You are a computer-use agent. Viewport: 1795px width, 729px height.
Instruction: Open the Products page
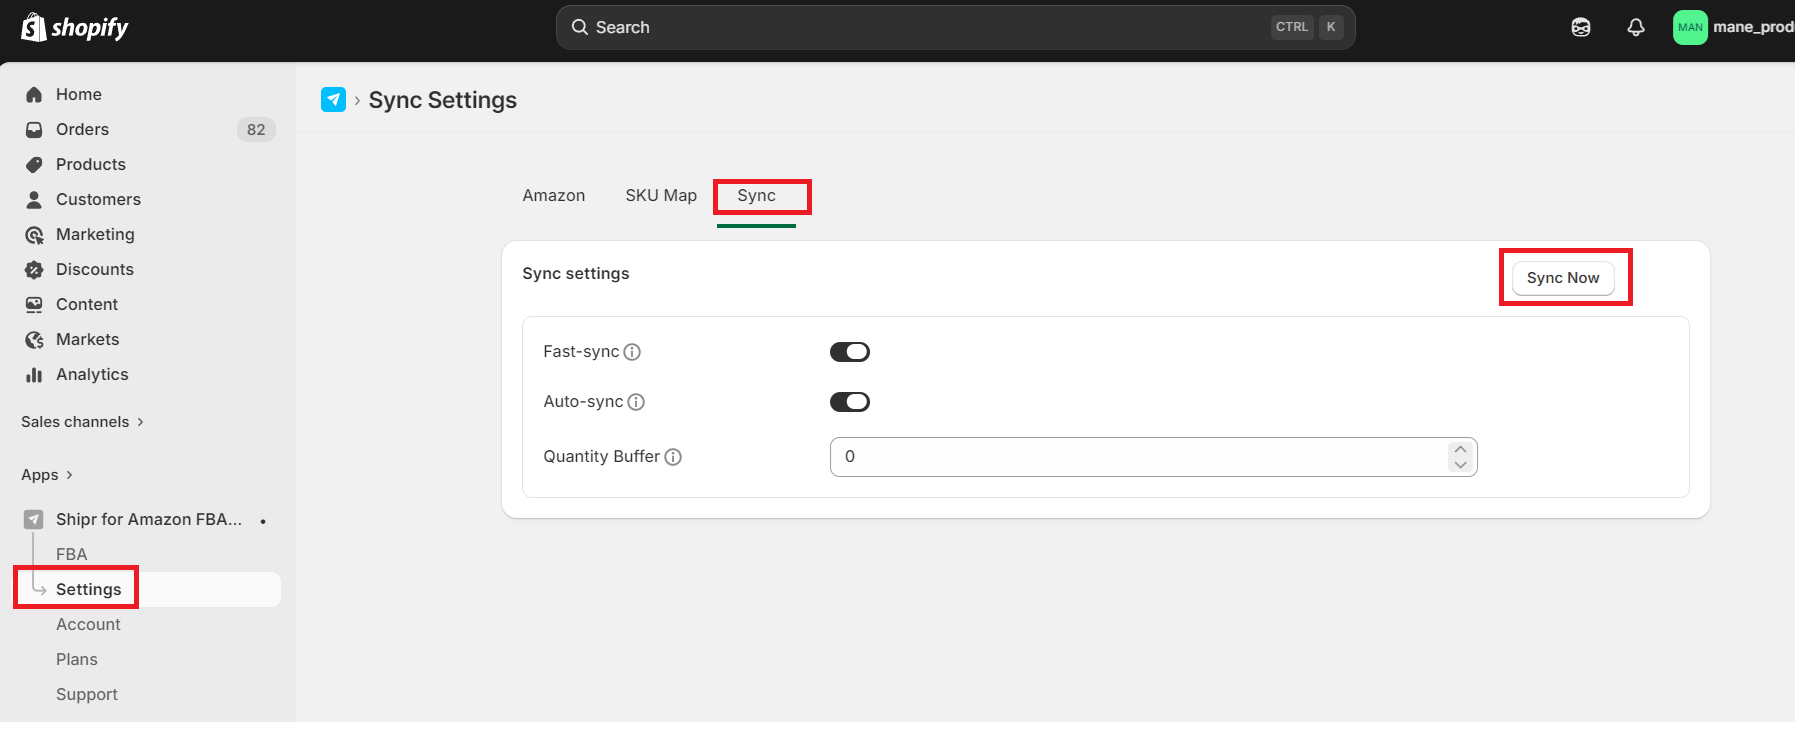pos(91,164)
